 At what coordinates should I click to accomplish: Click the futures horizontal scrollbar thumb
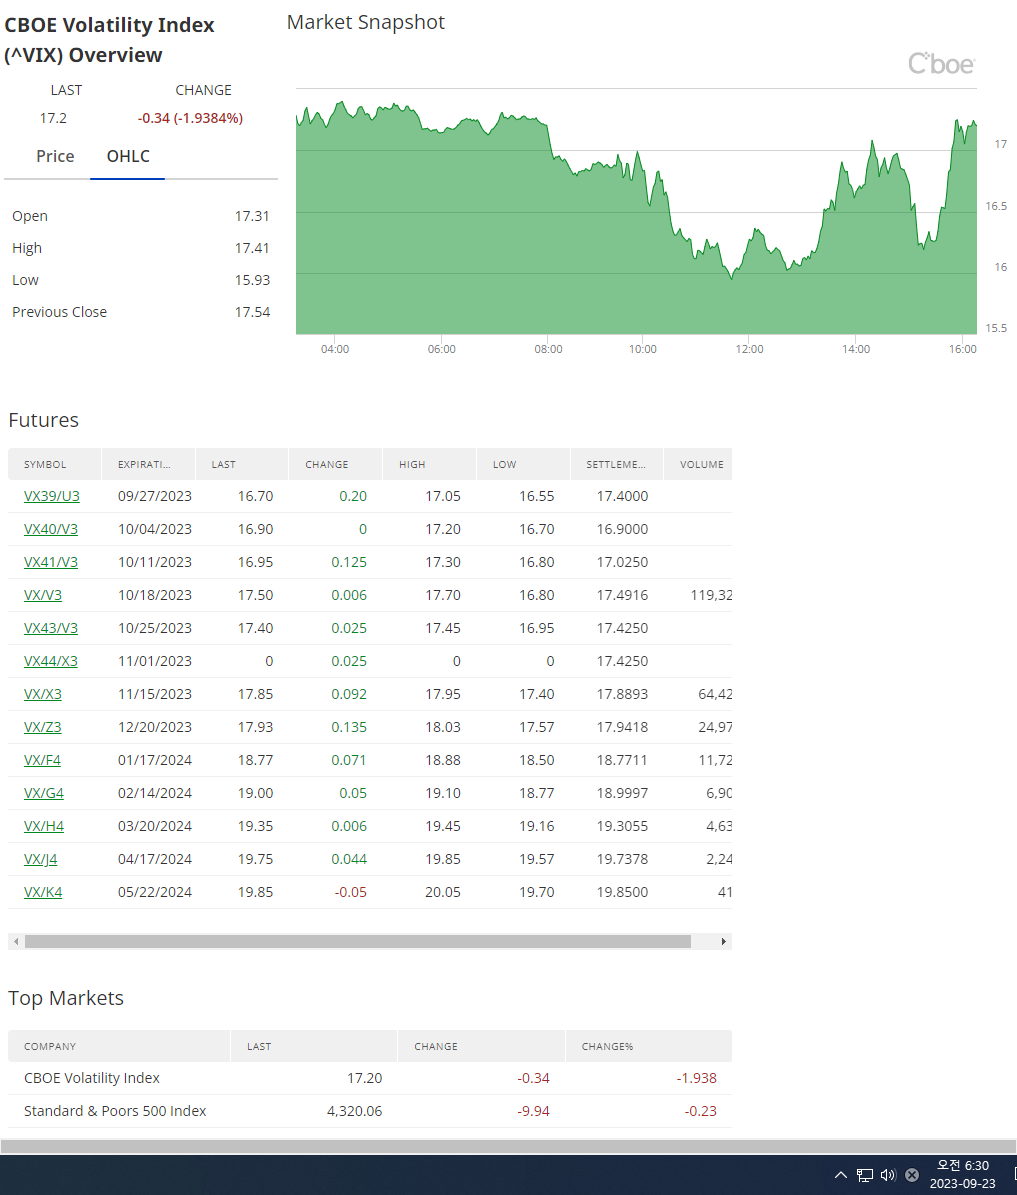coord(358,941)
